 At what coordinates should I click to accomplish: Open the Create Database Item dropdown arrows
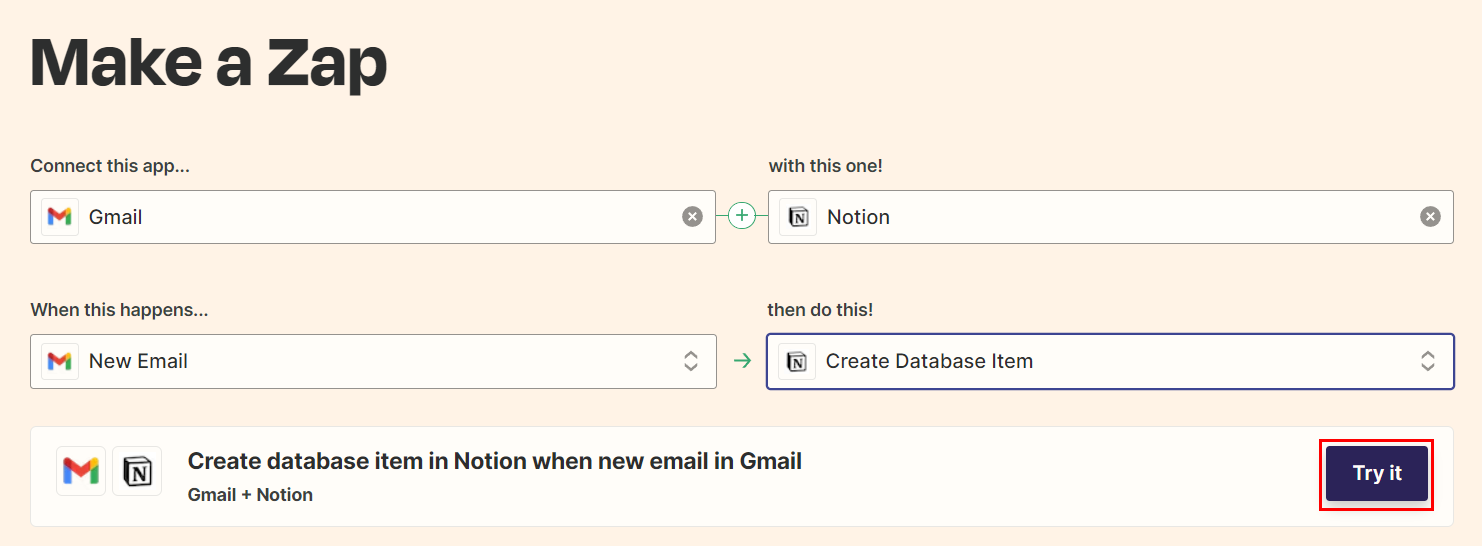pos(1428,361)
